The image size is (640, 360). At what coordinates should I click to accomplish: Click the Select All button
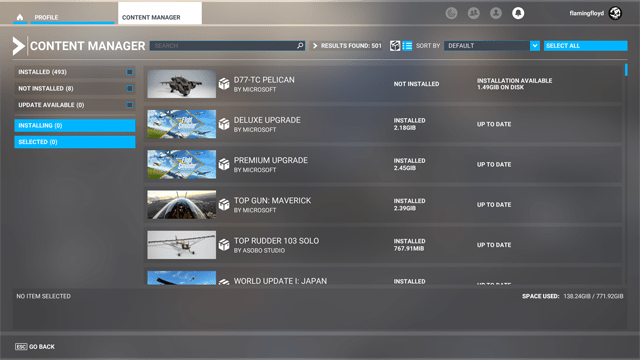(585, 46)
